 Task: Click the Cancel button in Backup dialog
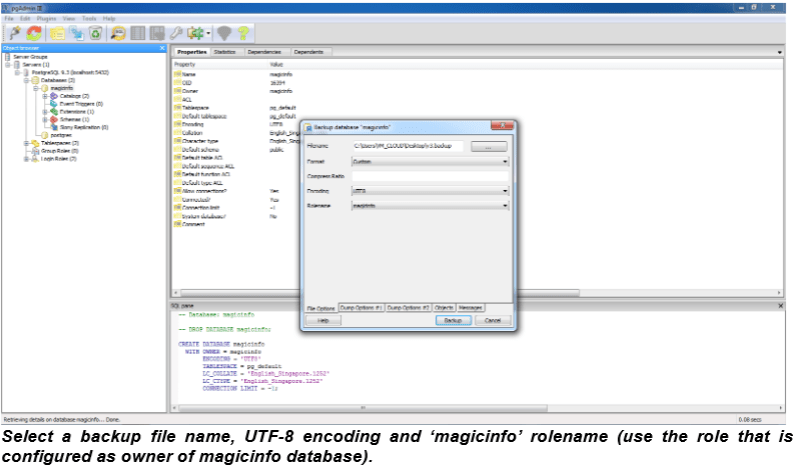coord(492,320)
